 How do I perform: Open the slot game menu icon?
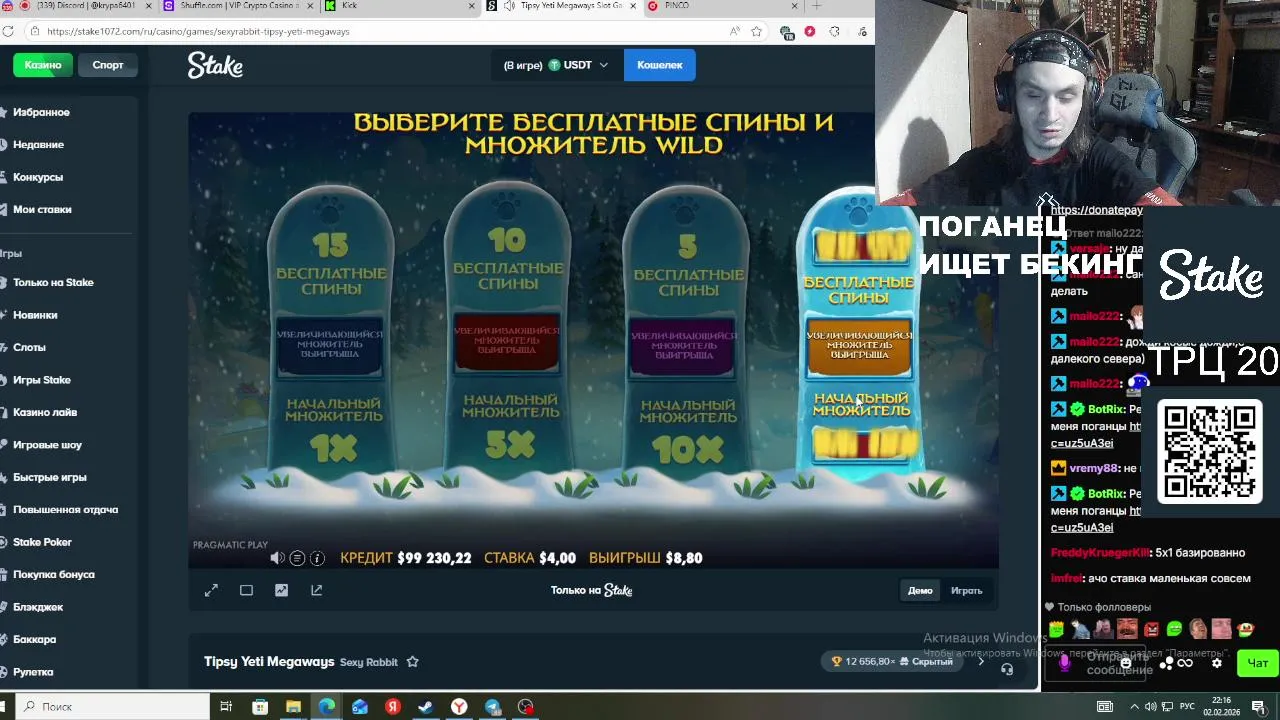[x=297, y=558]
